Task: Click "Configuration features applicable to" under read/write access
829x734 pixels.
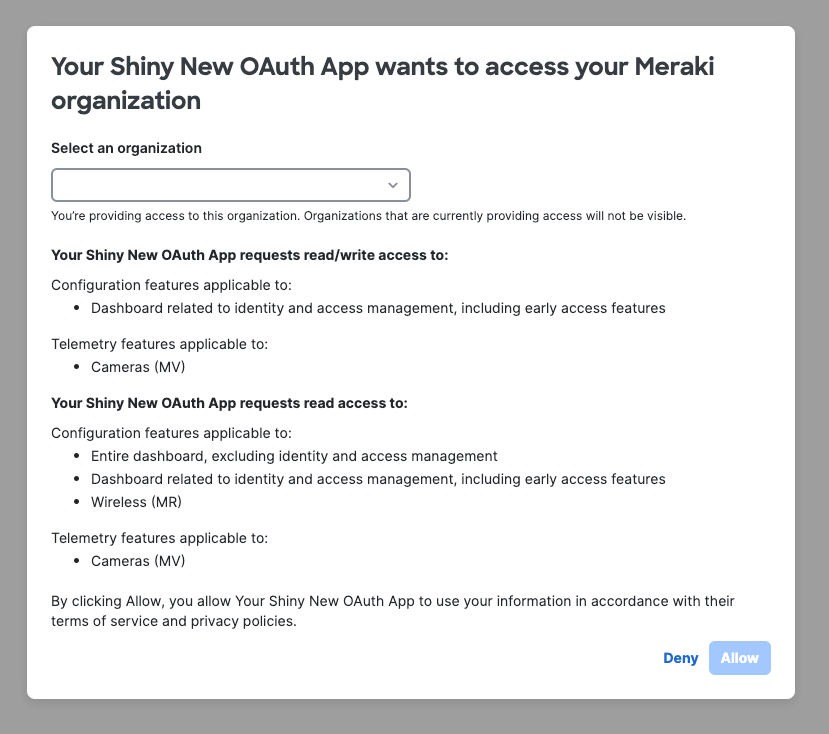Action: (171, 285)
